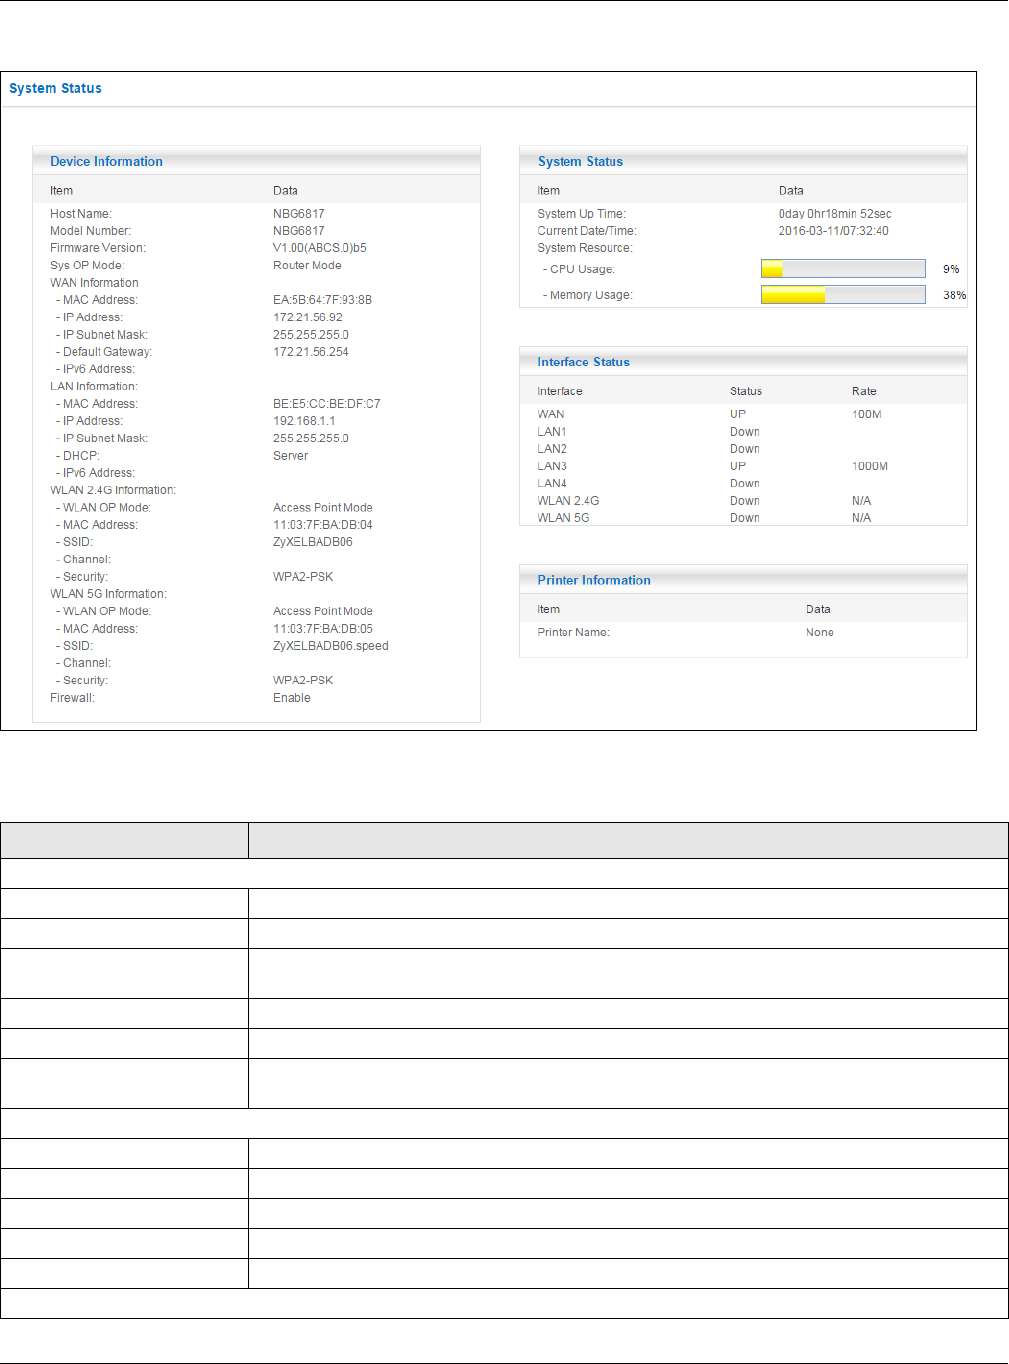Click the Interface column header
This screenshot has height=1364, width=1009.
point(560,391)
